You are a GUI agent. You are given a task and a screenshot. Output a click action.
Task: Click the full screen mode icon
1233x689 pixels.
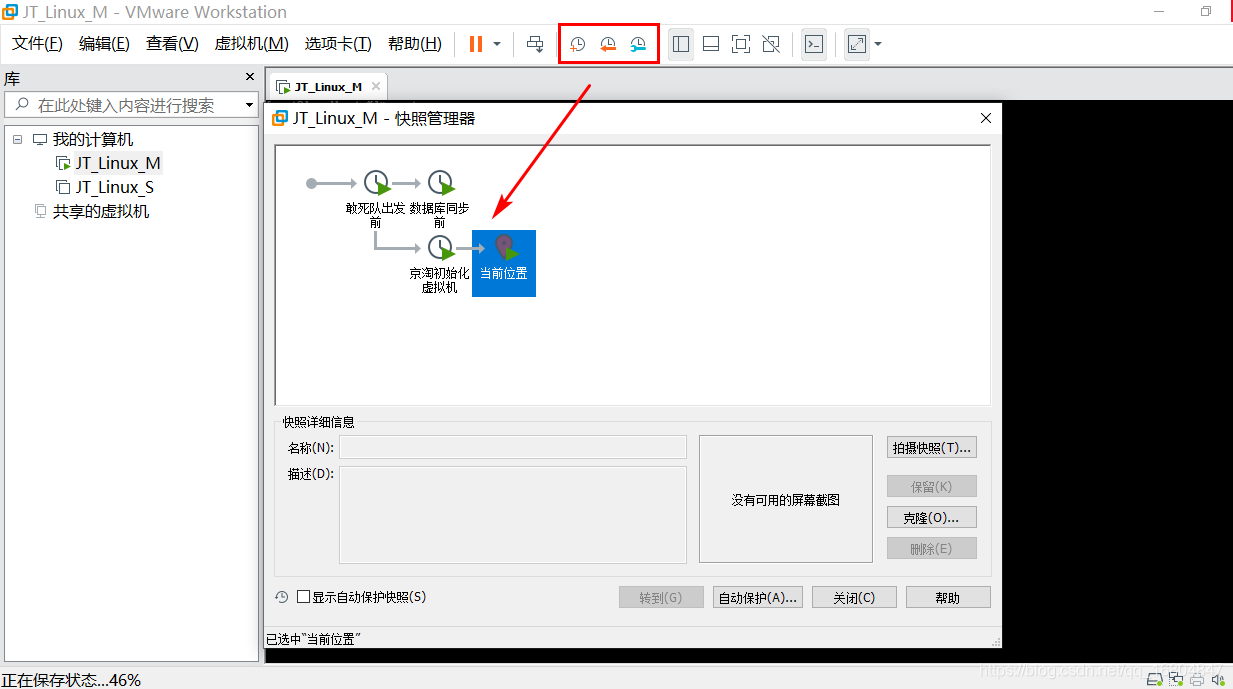[741, 44]
